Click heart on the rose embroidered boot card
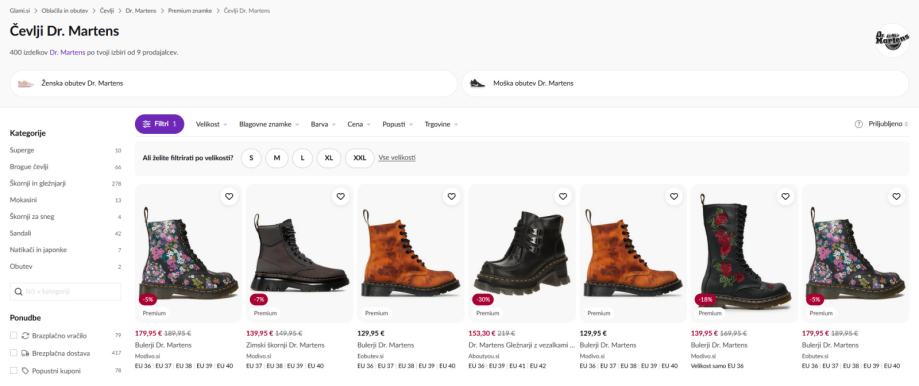919x386 pixels. click(x=785, y=197)
